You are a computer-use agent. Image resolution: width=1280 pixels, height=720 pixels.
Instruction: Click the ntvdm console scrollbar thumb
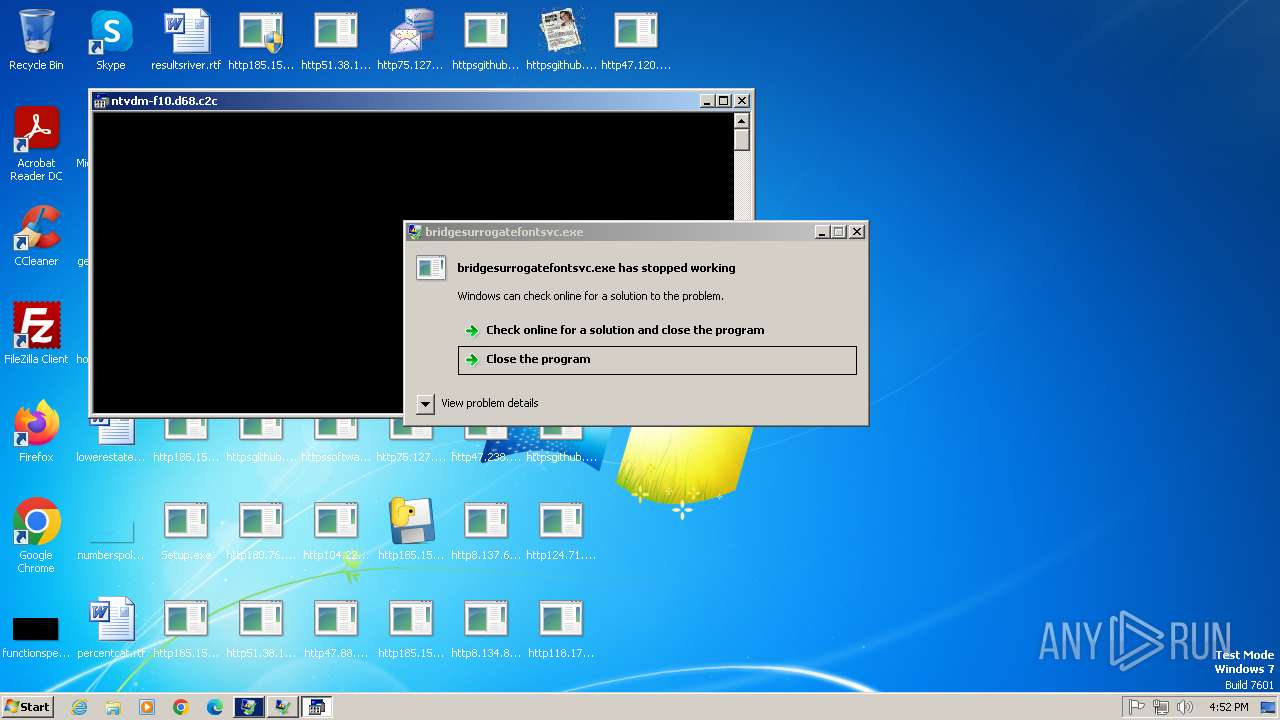[741, 140]
